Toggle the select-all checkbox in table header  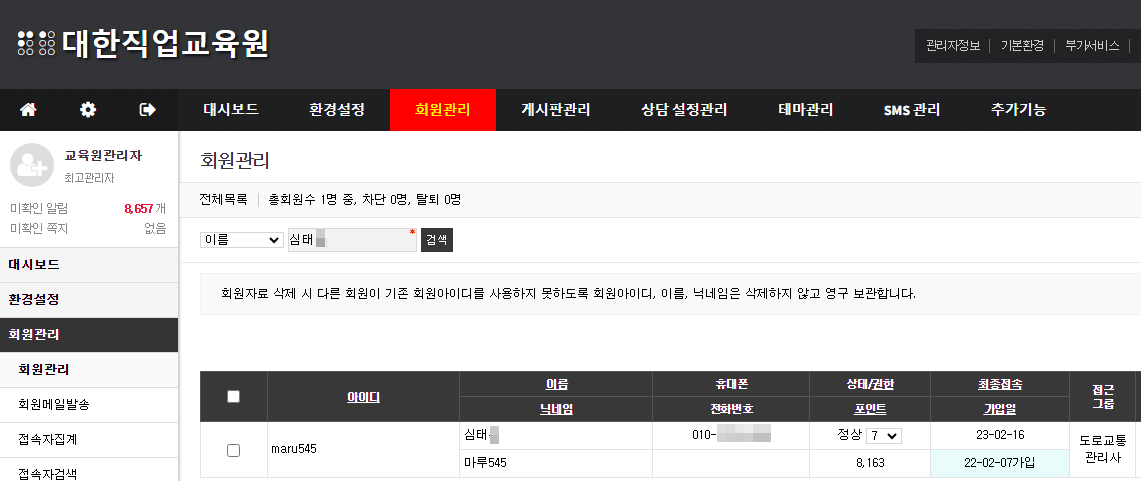coord(233,396)
